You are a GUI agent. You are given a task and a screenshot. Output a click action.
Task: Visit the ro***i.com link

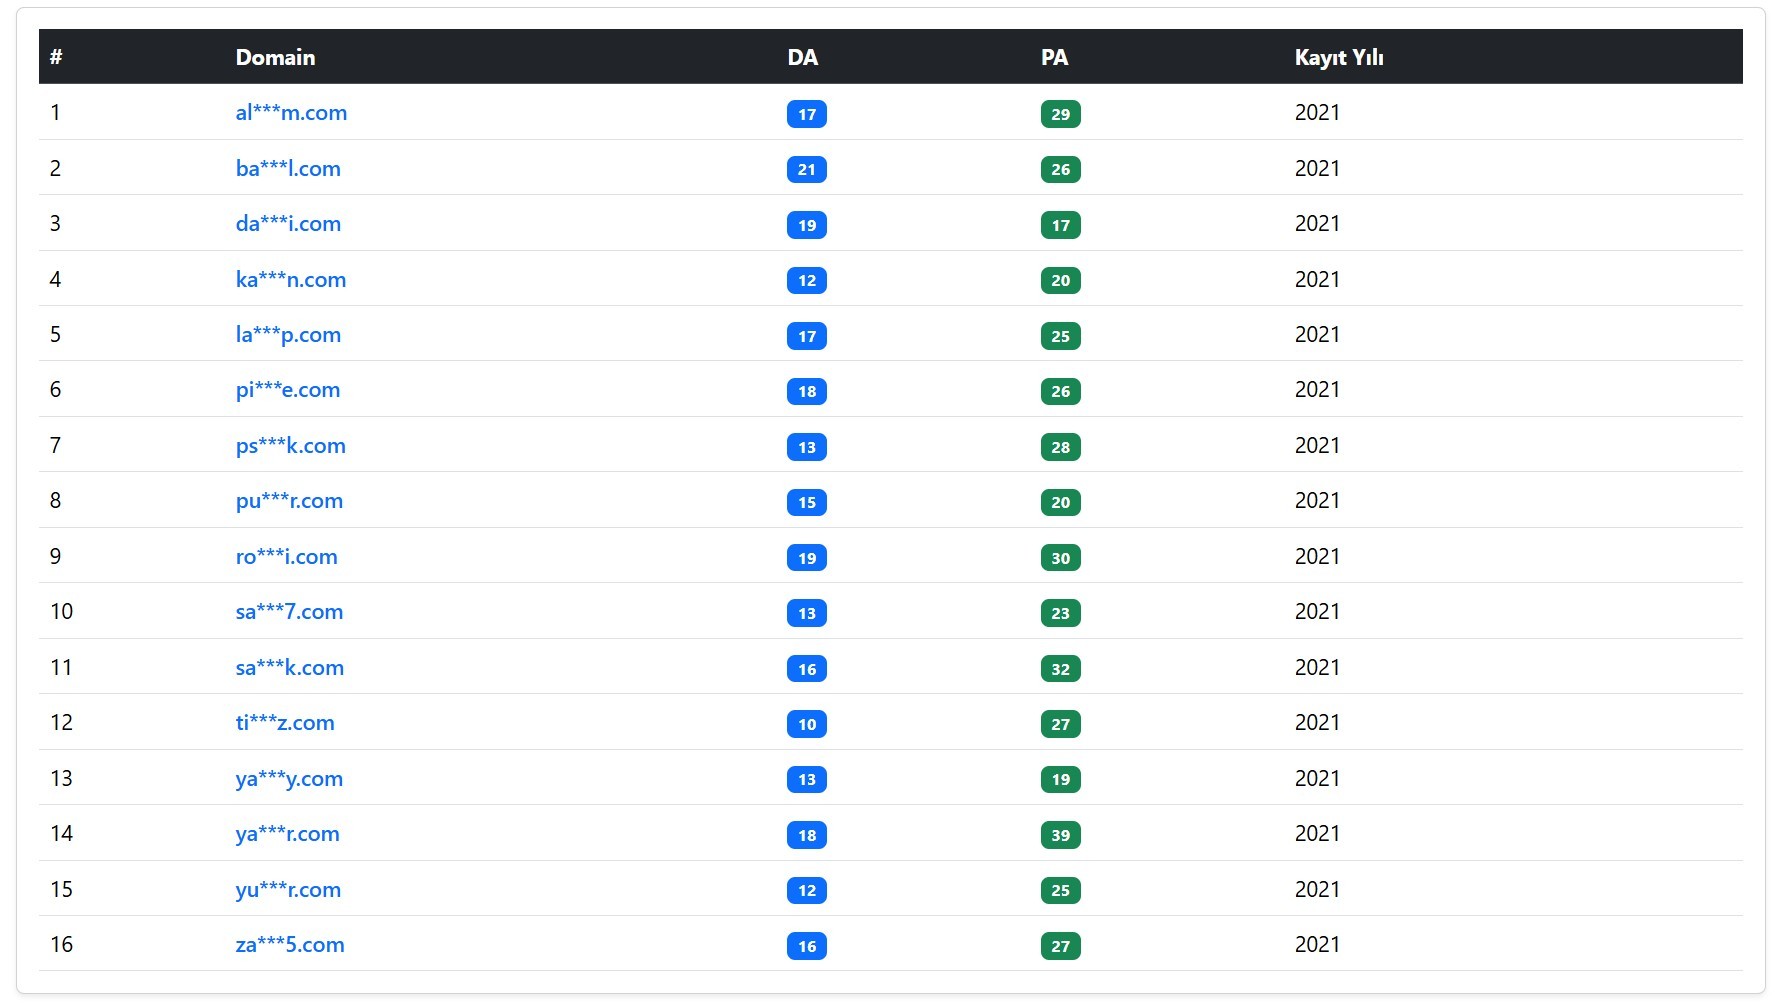point(286,557)
